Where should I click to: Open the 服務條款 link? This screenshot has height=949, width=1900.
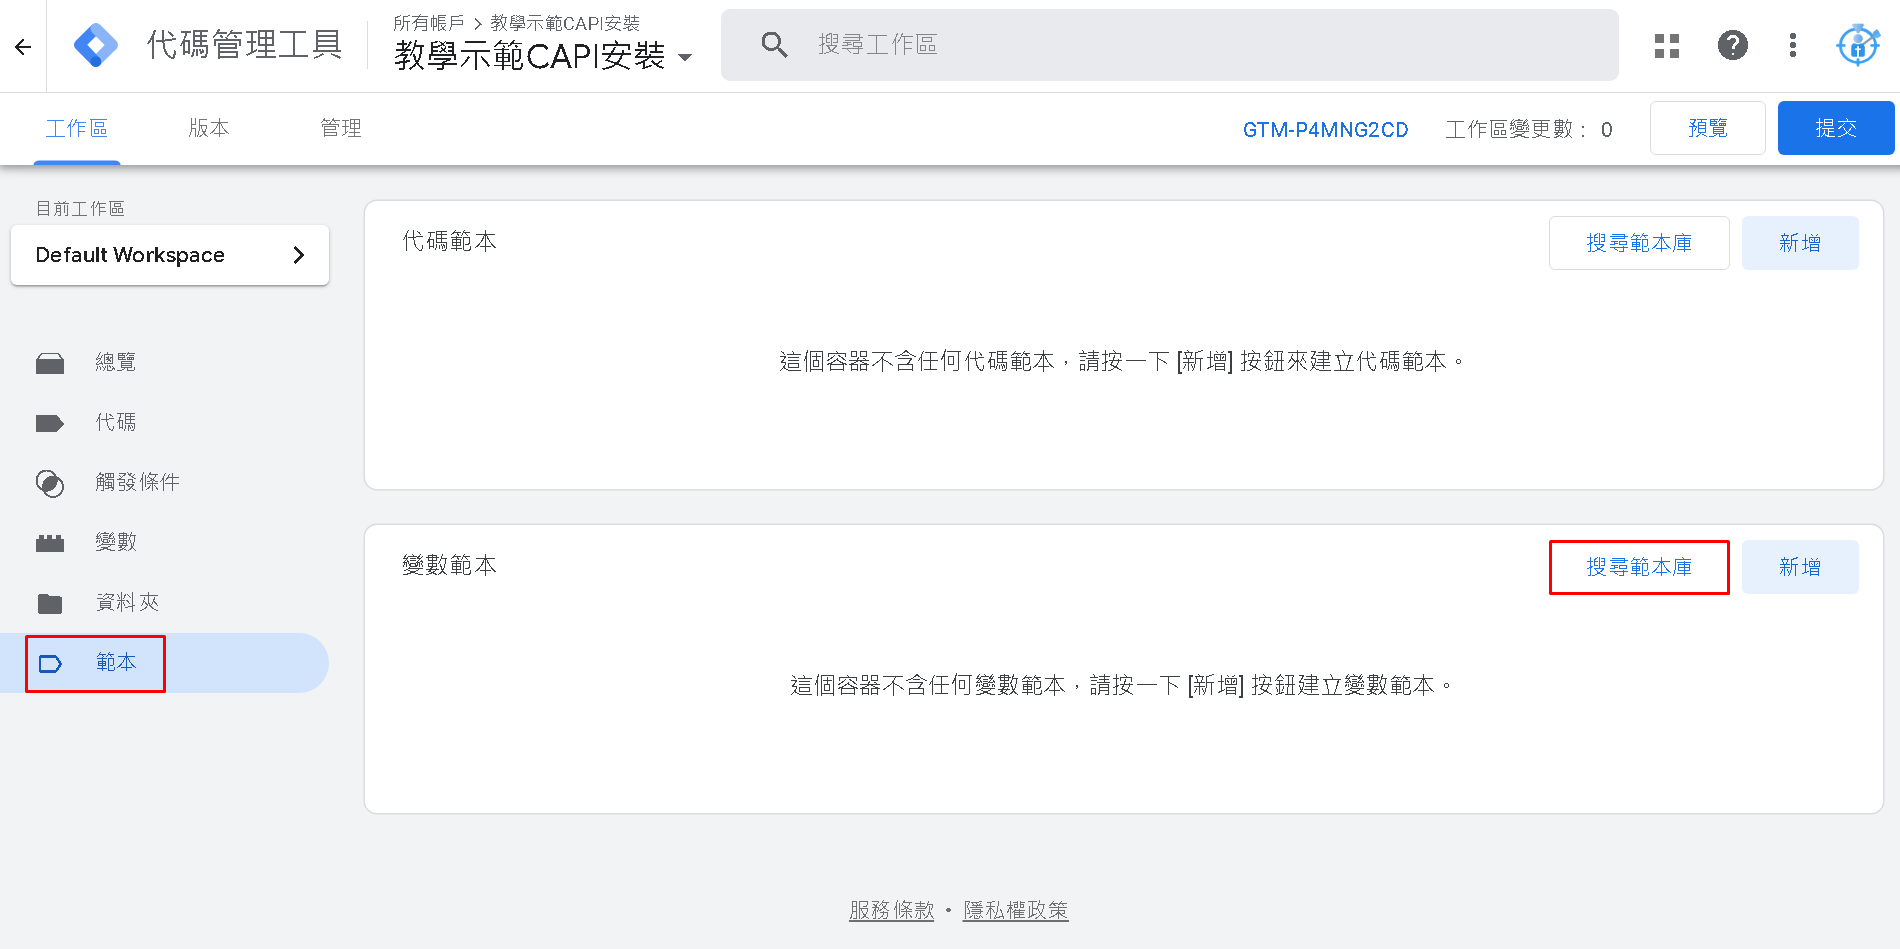891,910
